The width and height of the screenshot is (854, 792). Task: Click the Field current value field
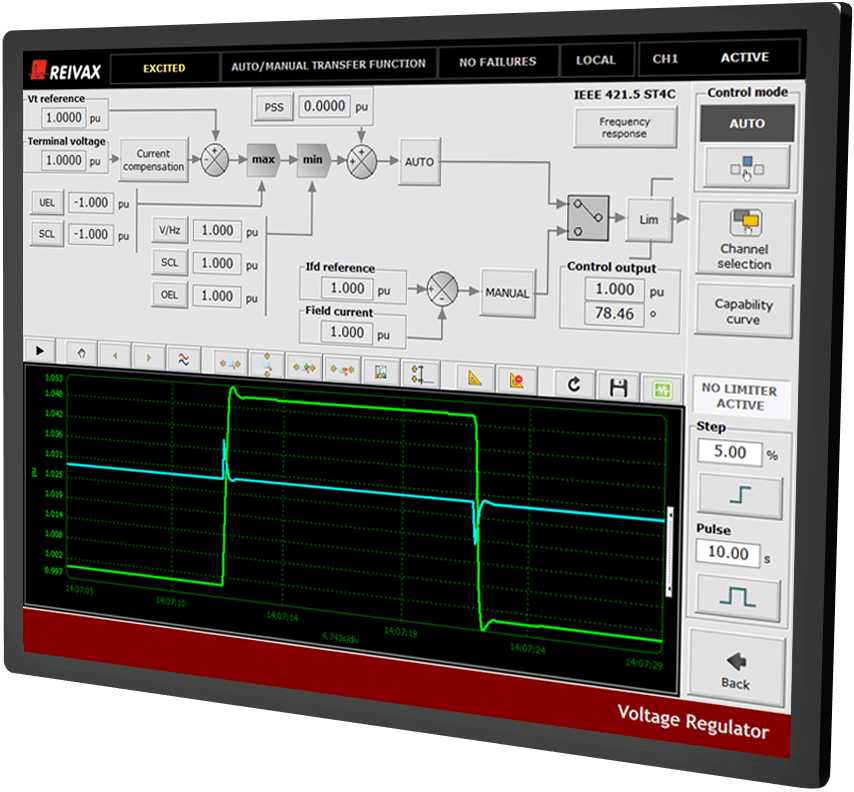click(x=347, y=332)
